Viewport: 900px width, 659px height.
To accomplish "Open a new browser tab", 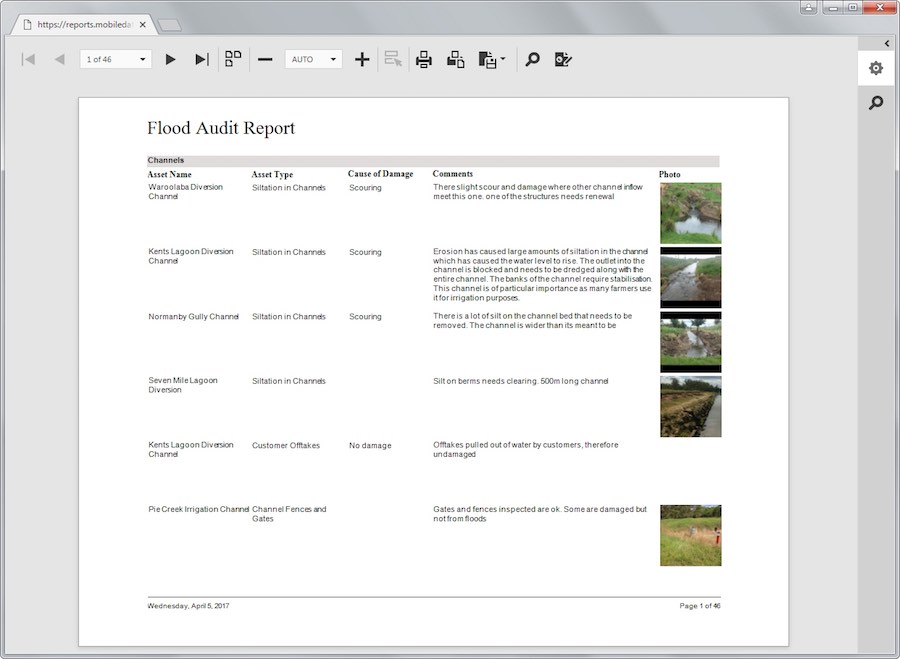I will coord(169,25).
